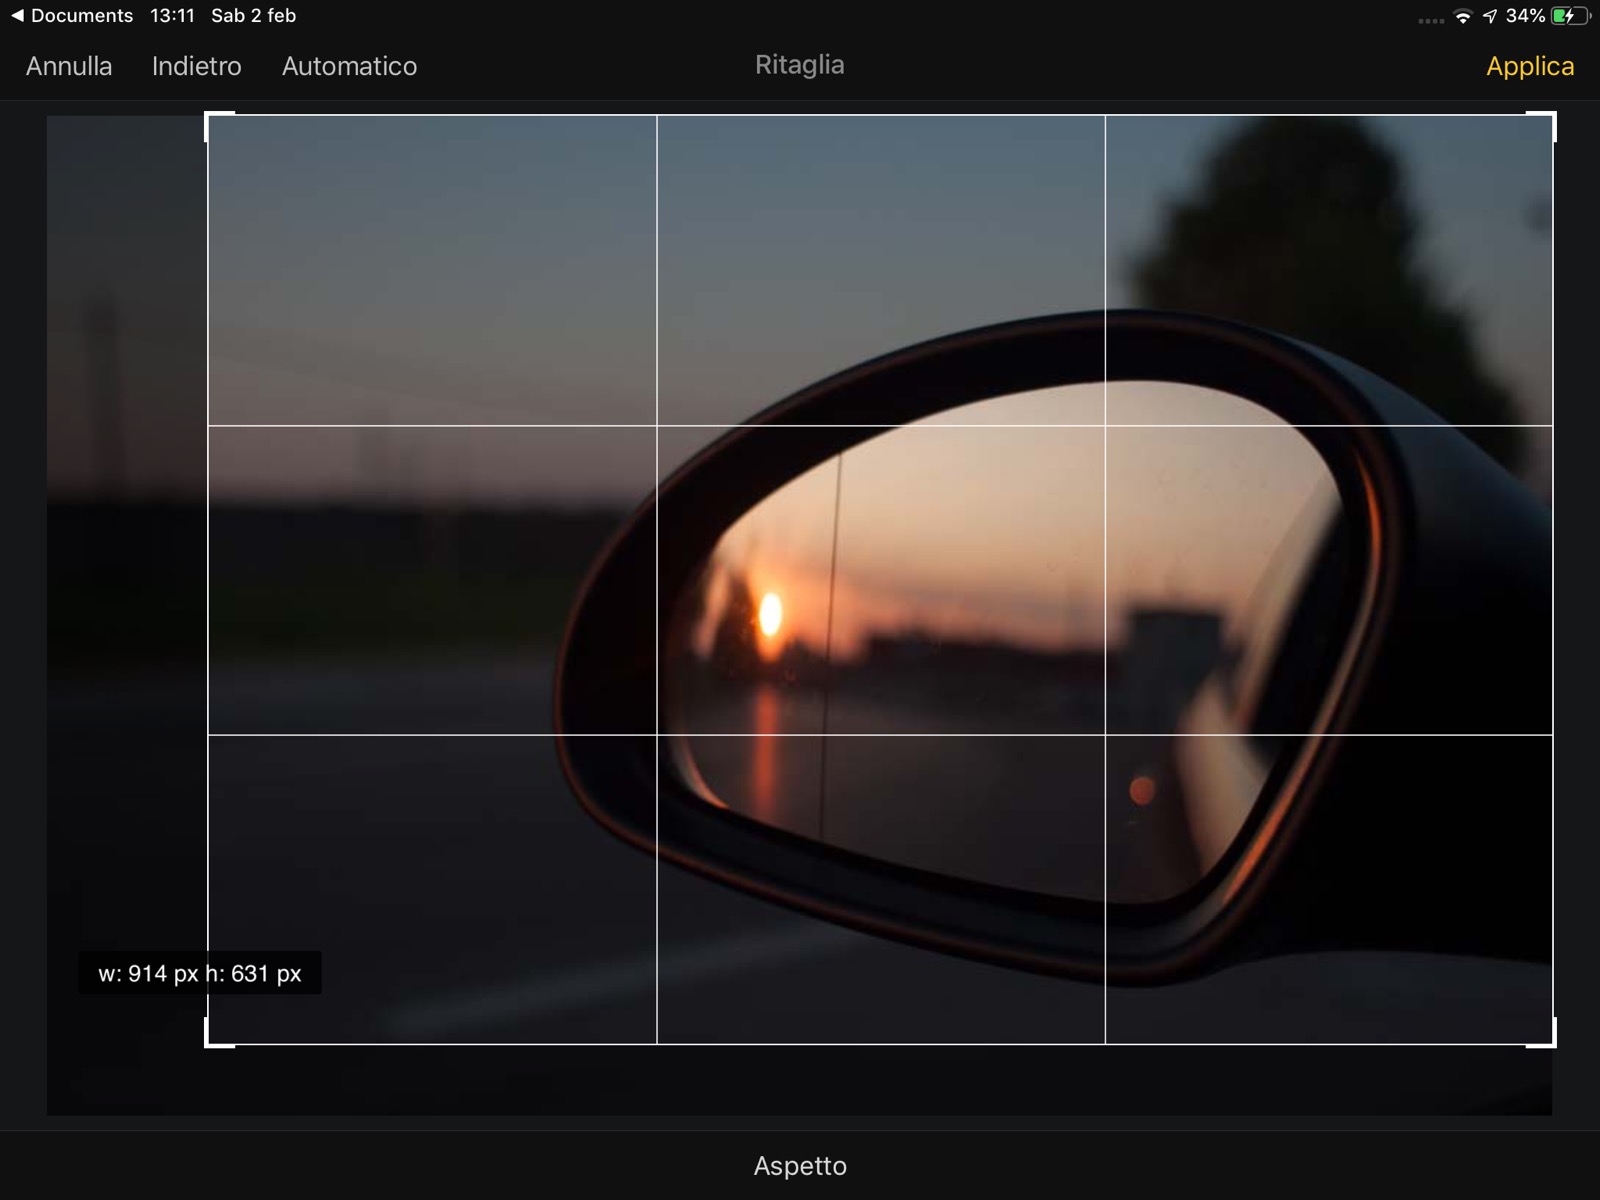Open the Aspetto aspect ratio menu

click(799, 1166)
